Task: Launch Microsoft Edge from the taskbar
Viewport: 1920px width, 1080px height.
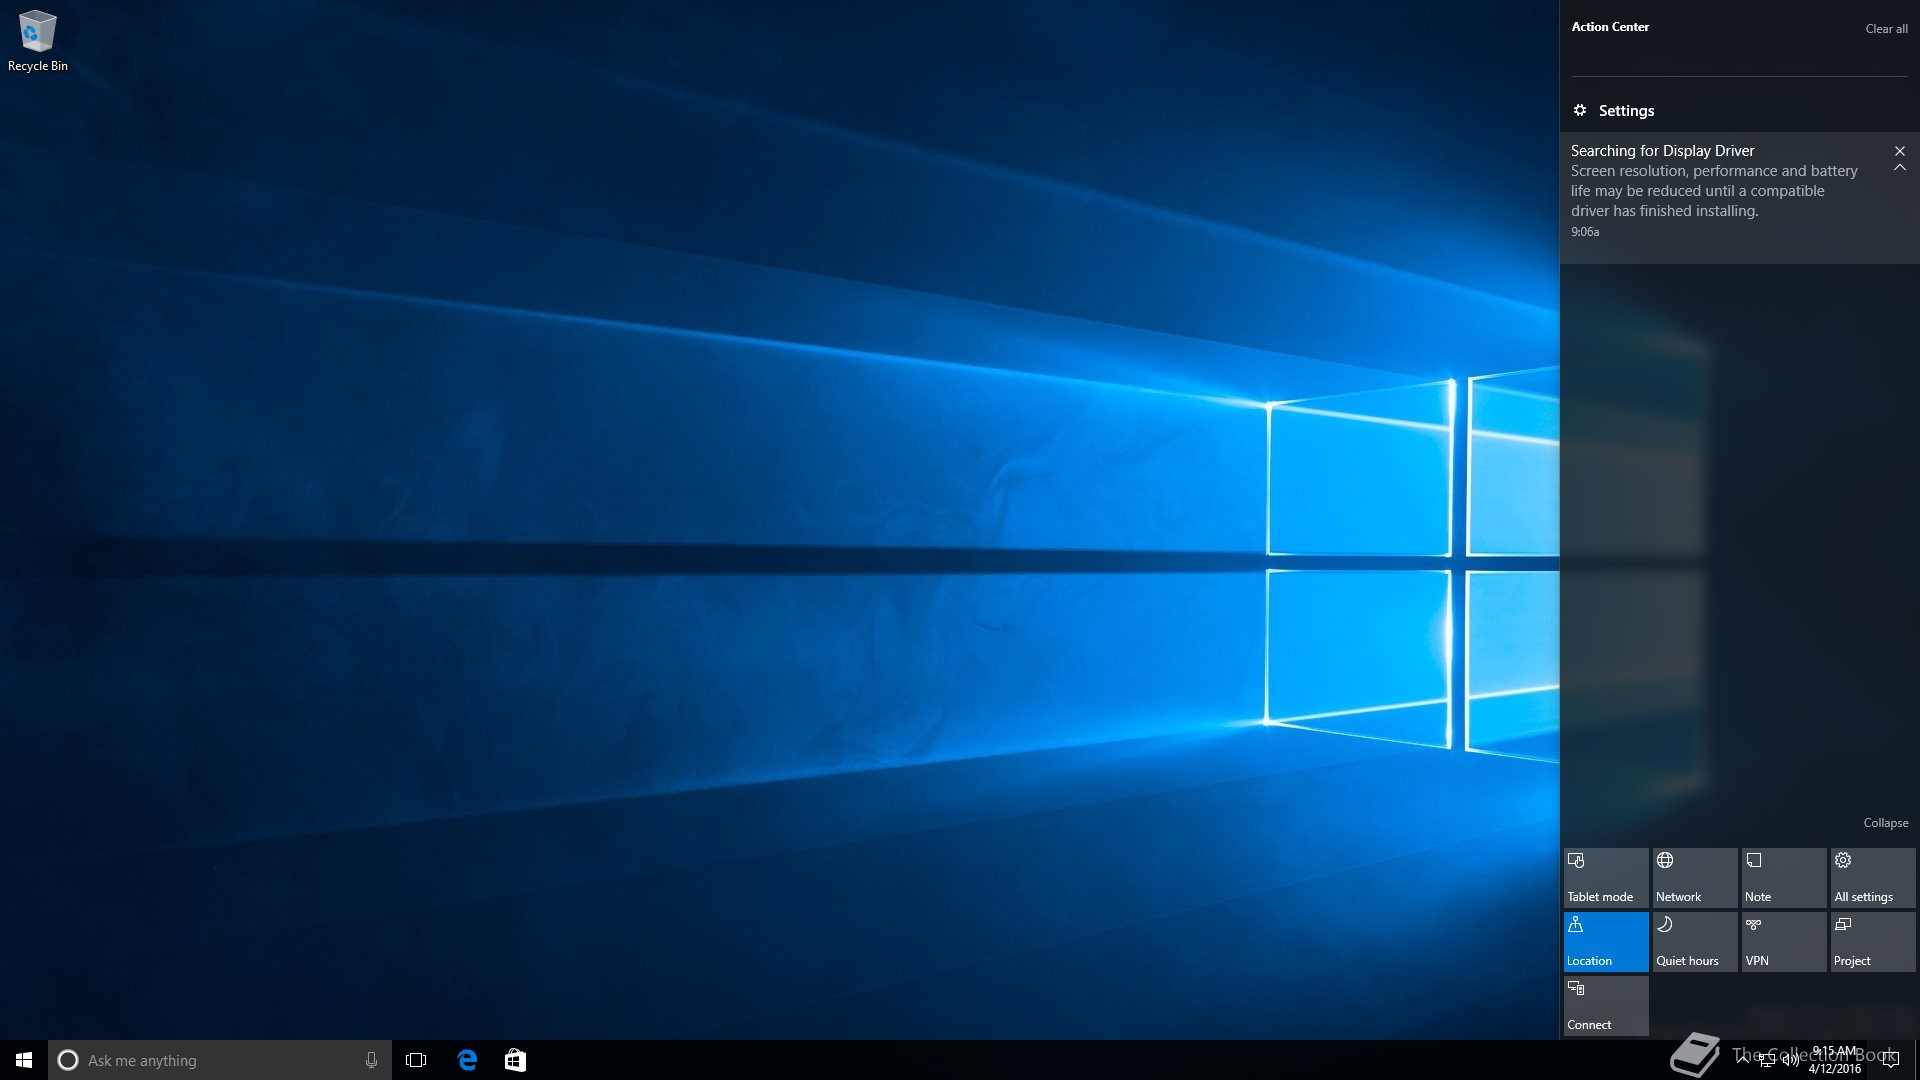Action: pos(467,1060)
